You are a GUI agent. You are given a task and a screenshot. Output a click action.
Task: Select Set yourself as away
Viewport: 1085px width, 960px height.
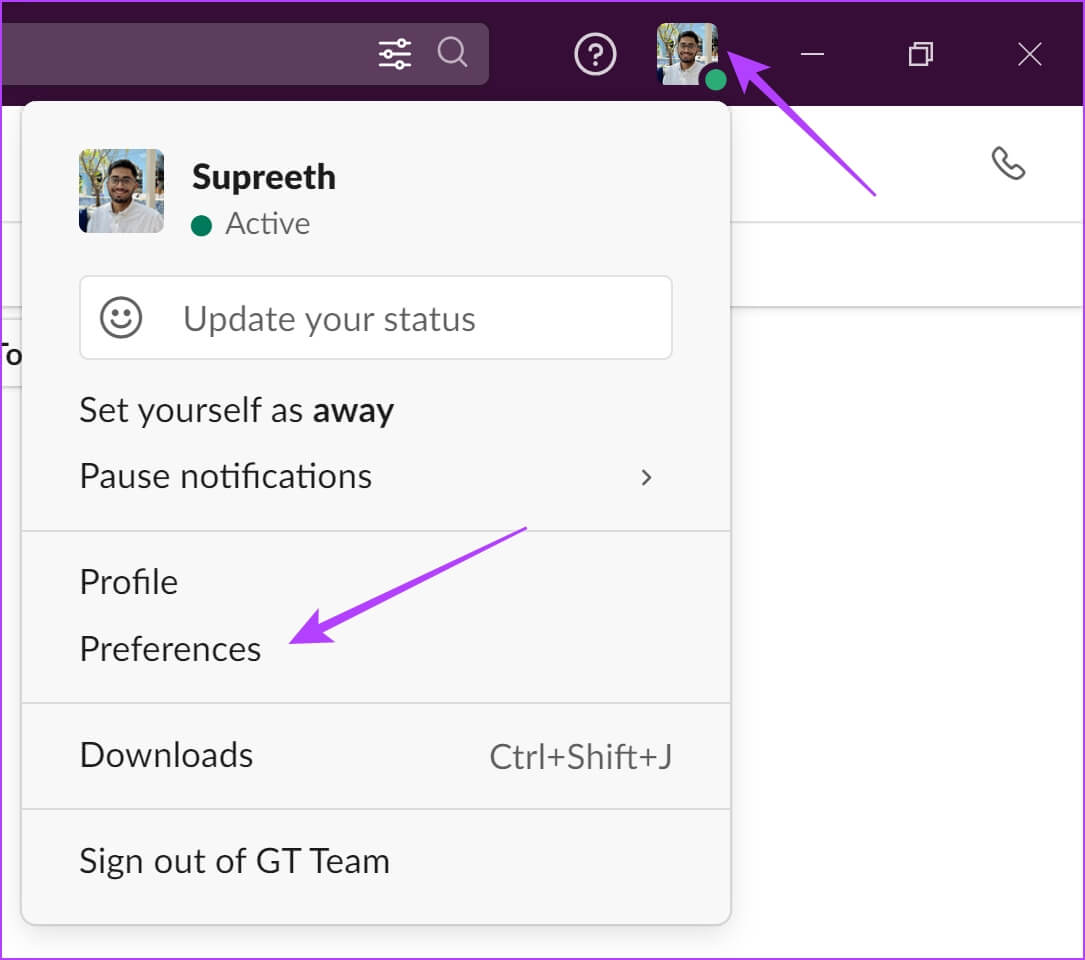tap(237, 410)
